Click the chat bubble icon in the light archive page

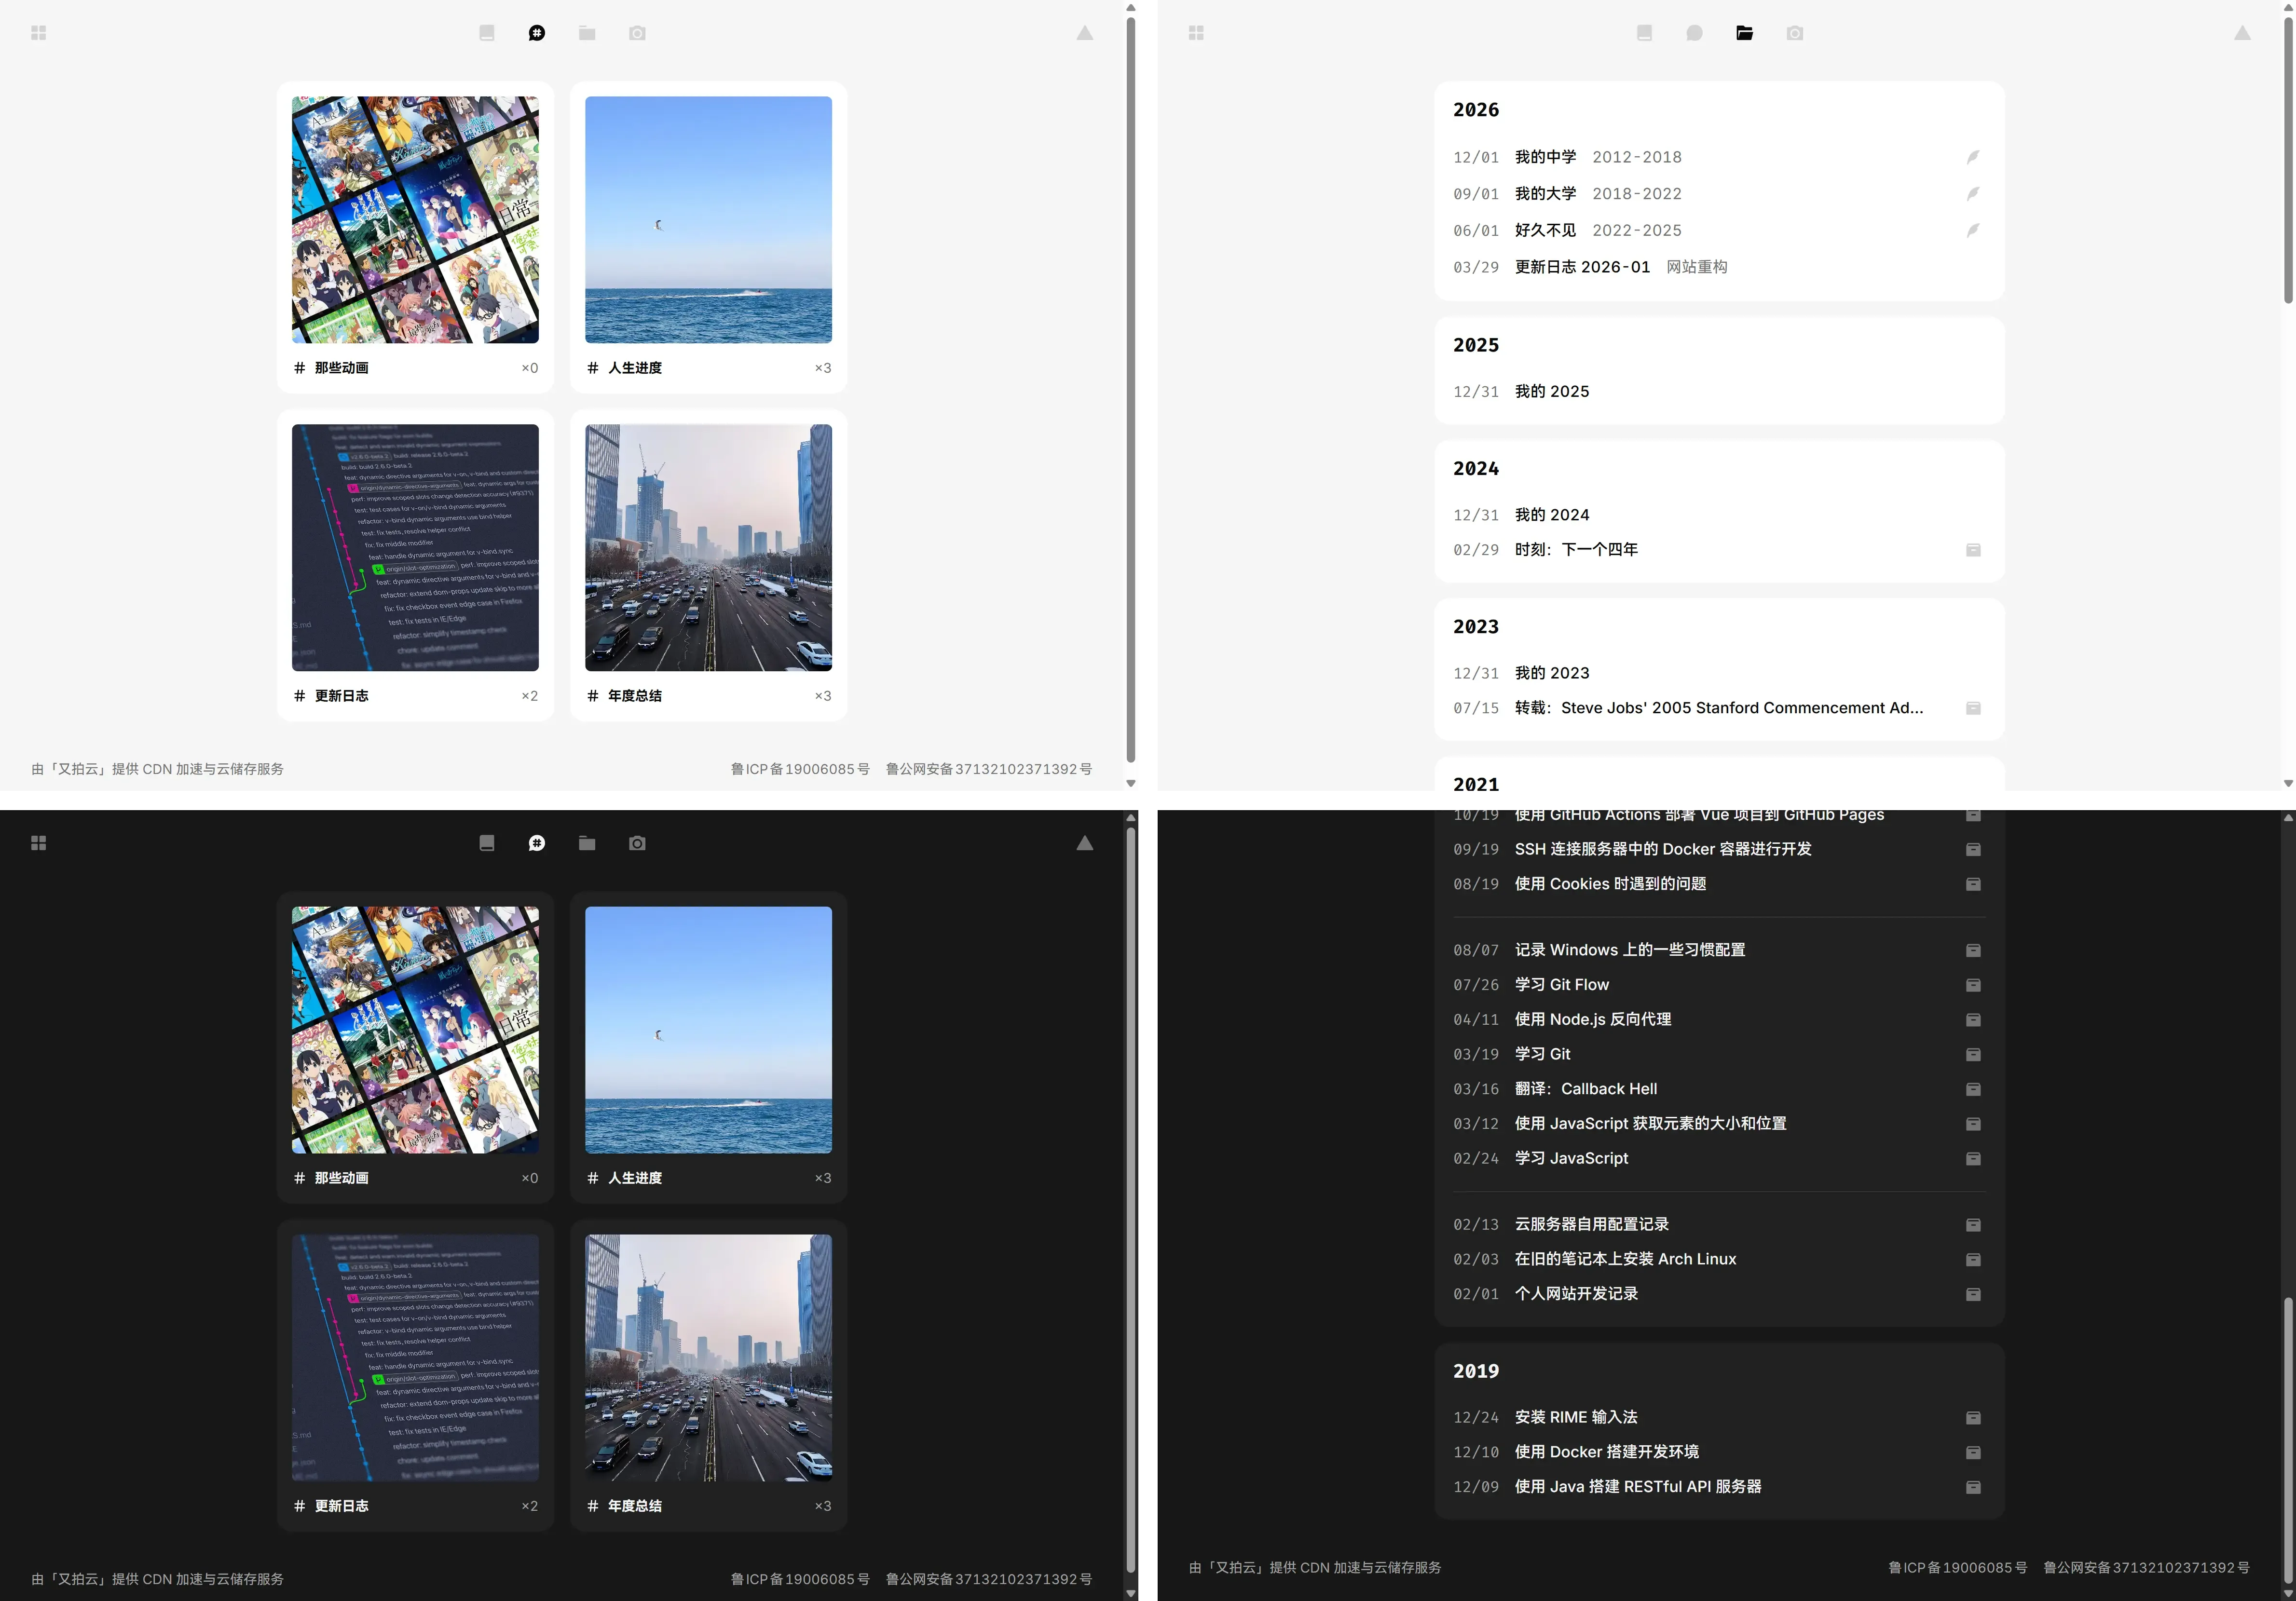tap(1694, 33)
